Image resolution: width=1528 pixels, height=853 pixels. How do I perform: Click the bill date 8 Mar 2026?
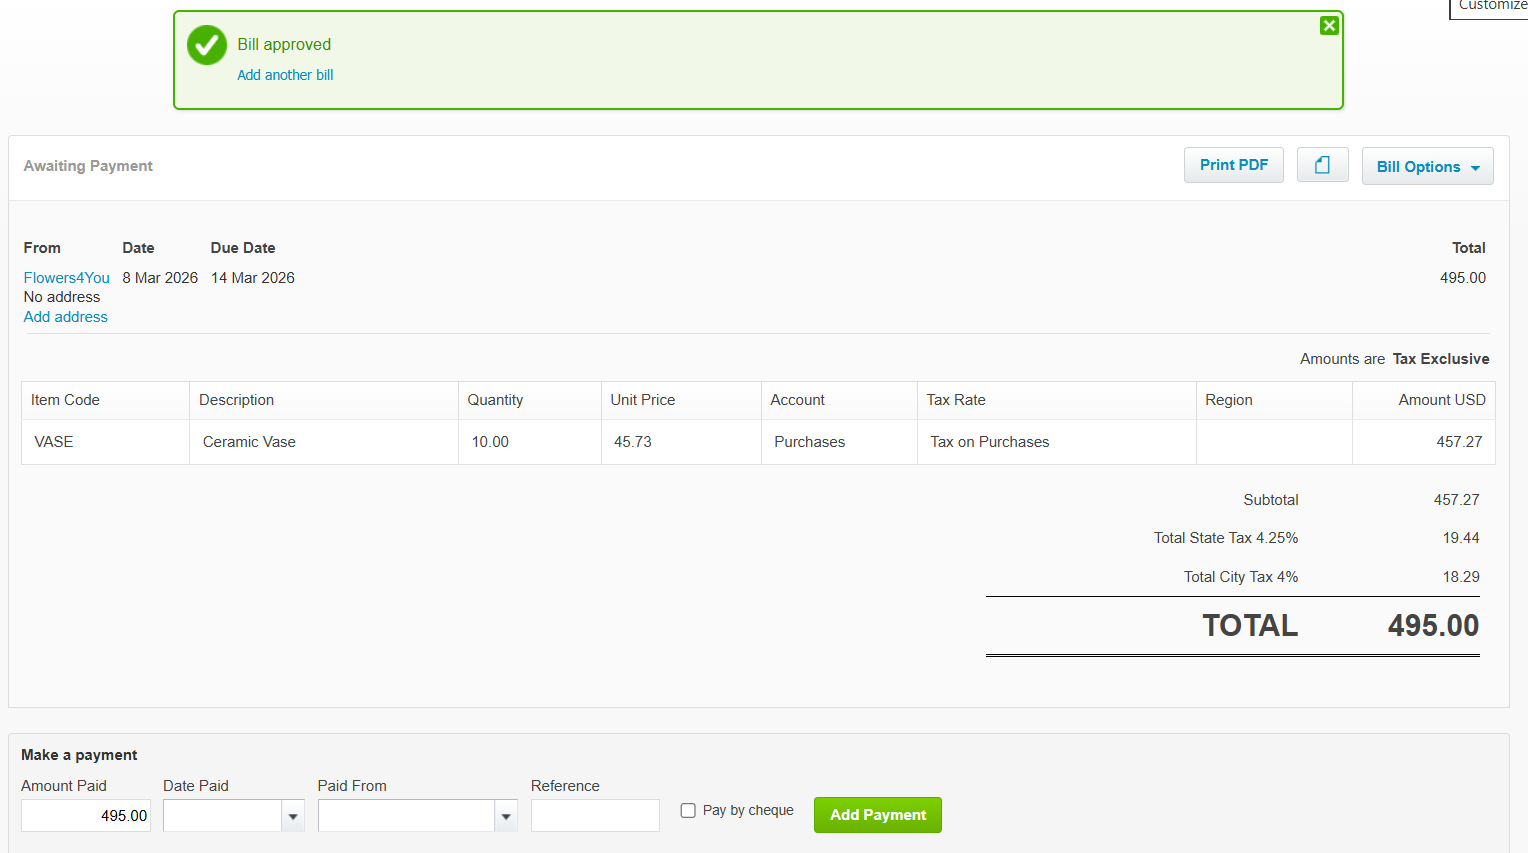coord(160,278)
